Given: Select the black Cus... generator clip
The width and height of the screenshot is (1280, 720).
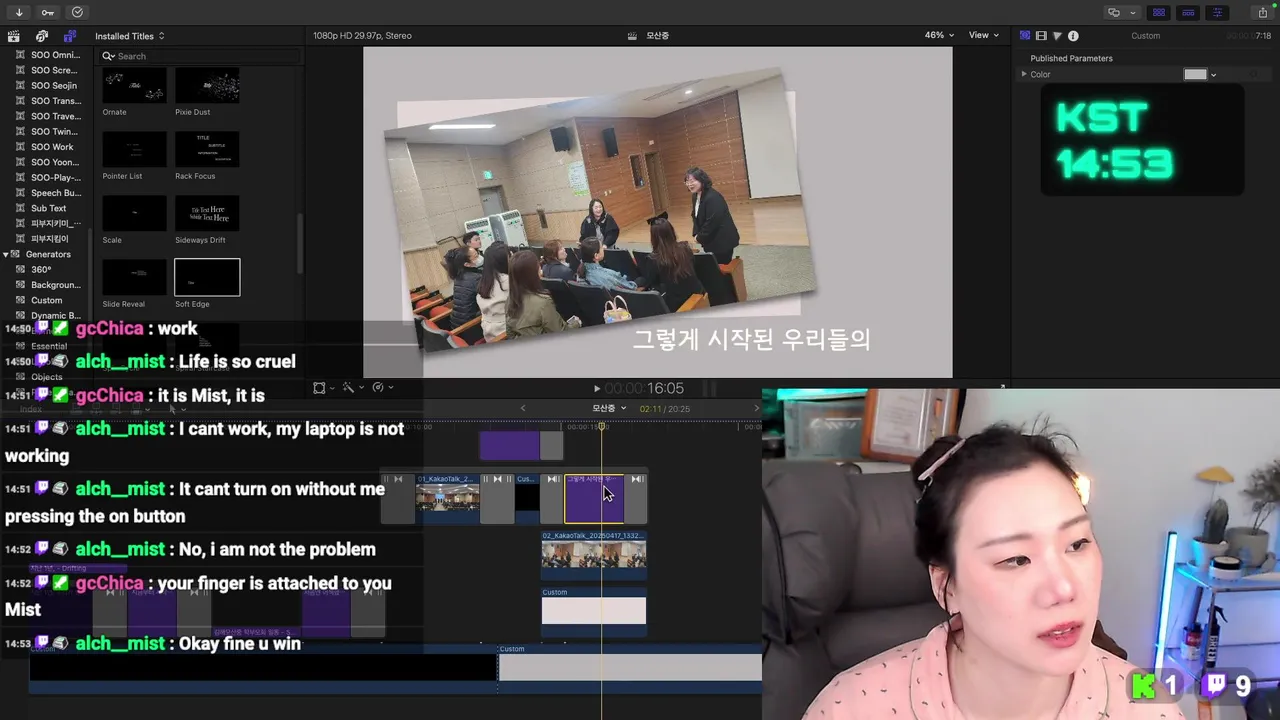Looking at the screenshot, I should 527,499.
